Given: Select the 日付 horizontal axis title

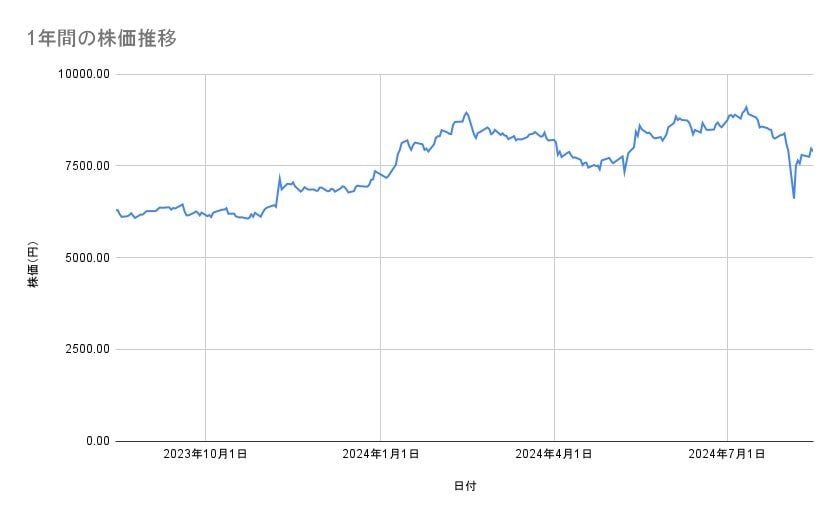Looking at the screenshot, I should tap(464, 487).
